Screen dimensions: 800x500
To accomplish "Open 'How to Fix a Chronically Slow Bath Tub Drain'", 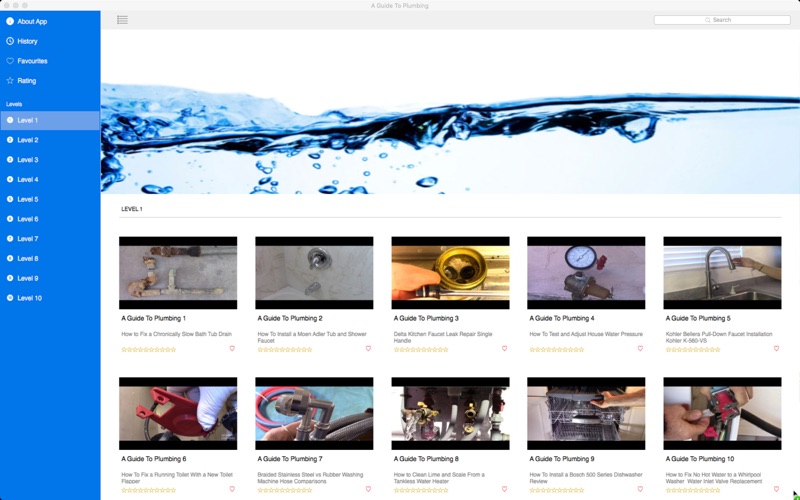I will (x=177, y=334).
